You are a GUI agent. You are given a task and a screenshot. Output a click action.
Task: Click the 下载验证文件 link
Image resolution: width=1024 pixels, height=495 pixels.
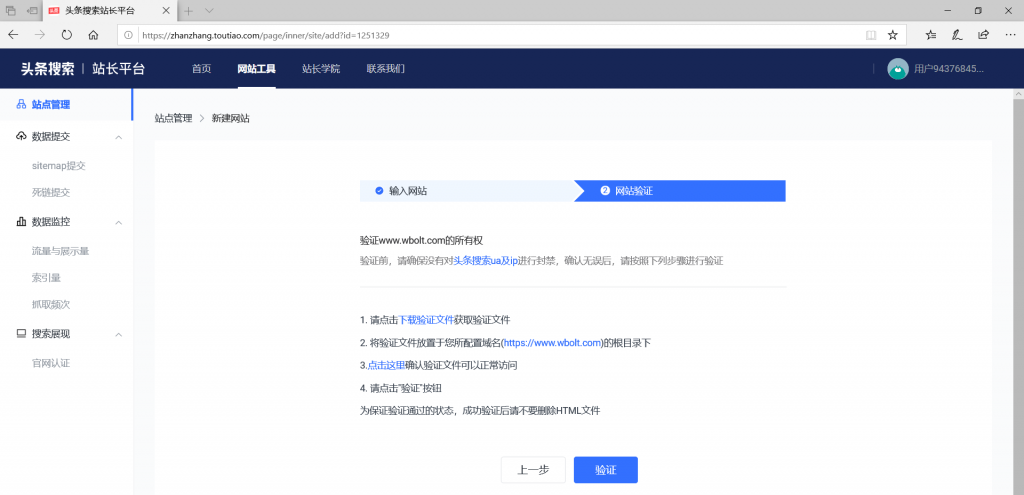[426, 320]
